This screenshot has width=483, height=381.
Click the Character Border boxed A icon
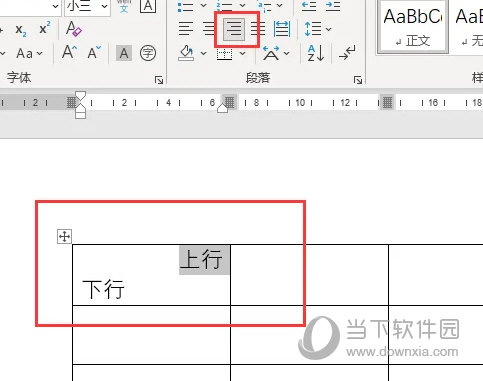click(148, 6)
